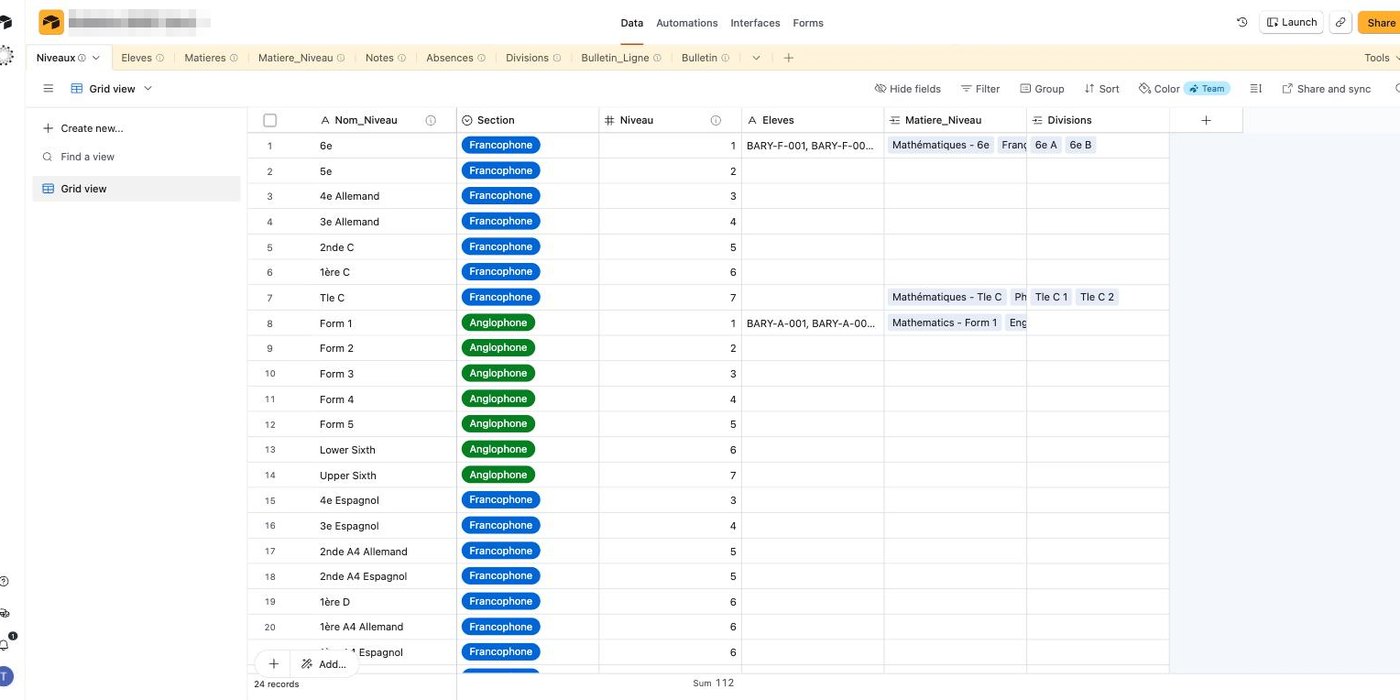Click the 'Upper Sixth' name cell
This screenshot has width=1400, height=700.
348,475
